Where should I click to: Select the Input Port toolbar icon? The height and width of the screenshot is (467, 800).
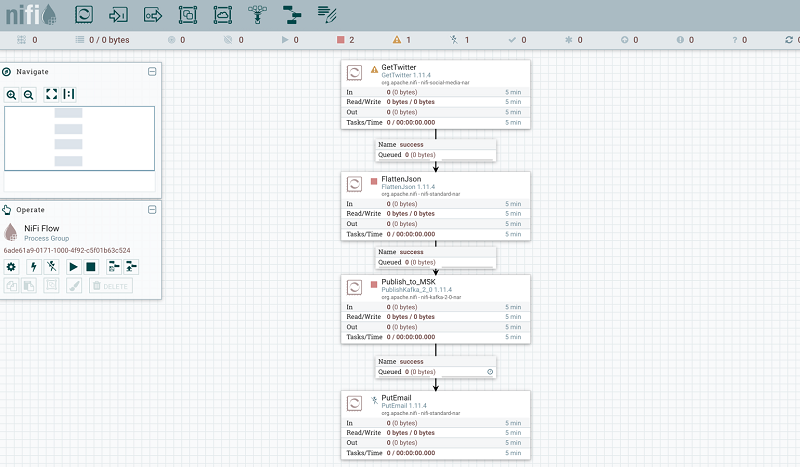coord(118,15)
